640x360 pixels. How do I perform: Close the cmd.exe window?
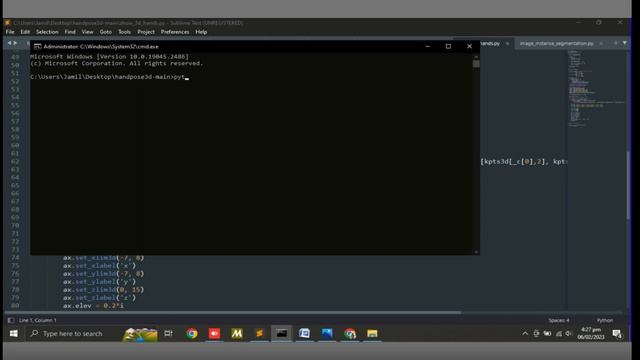click(x=469, y=47)
